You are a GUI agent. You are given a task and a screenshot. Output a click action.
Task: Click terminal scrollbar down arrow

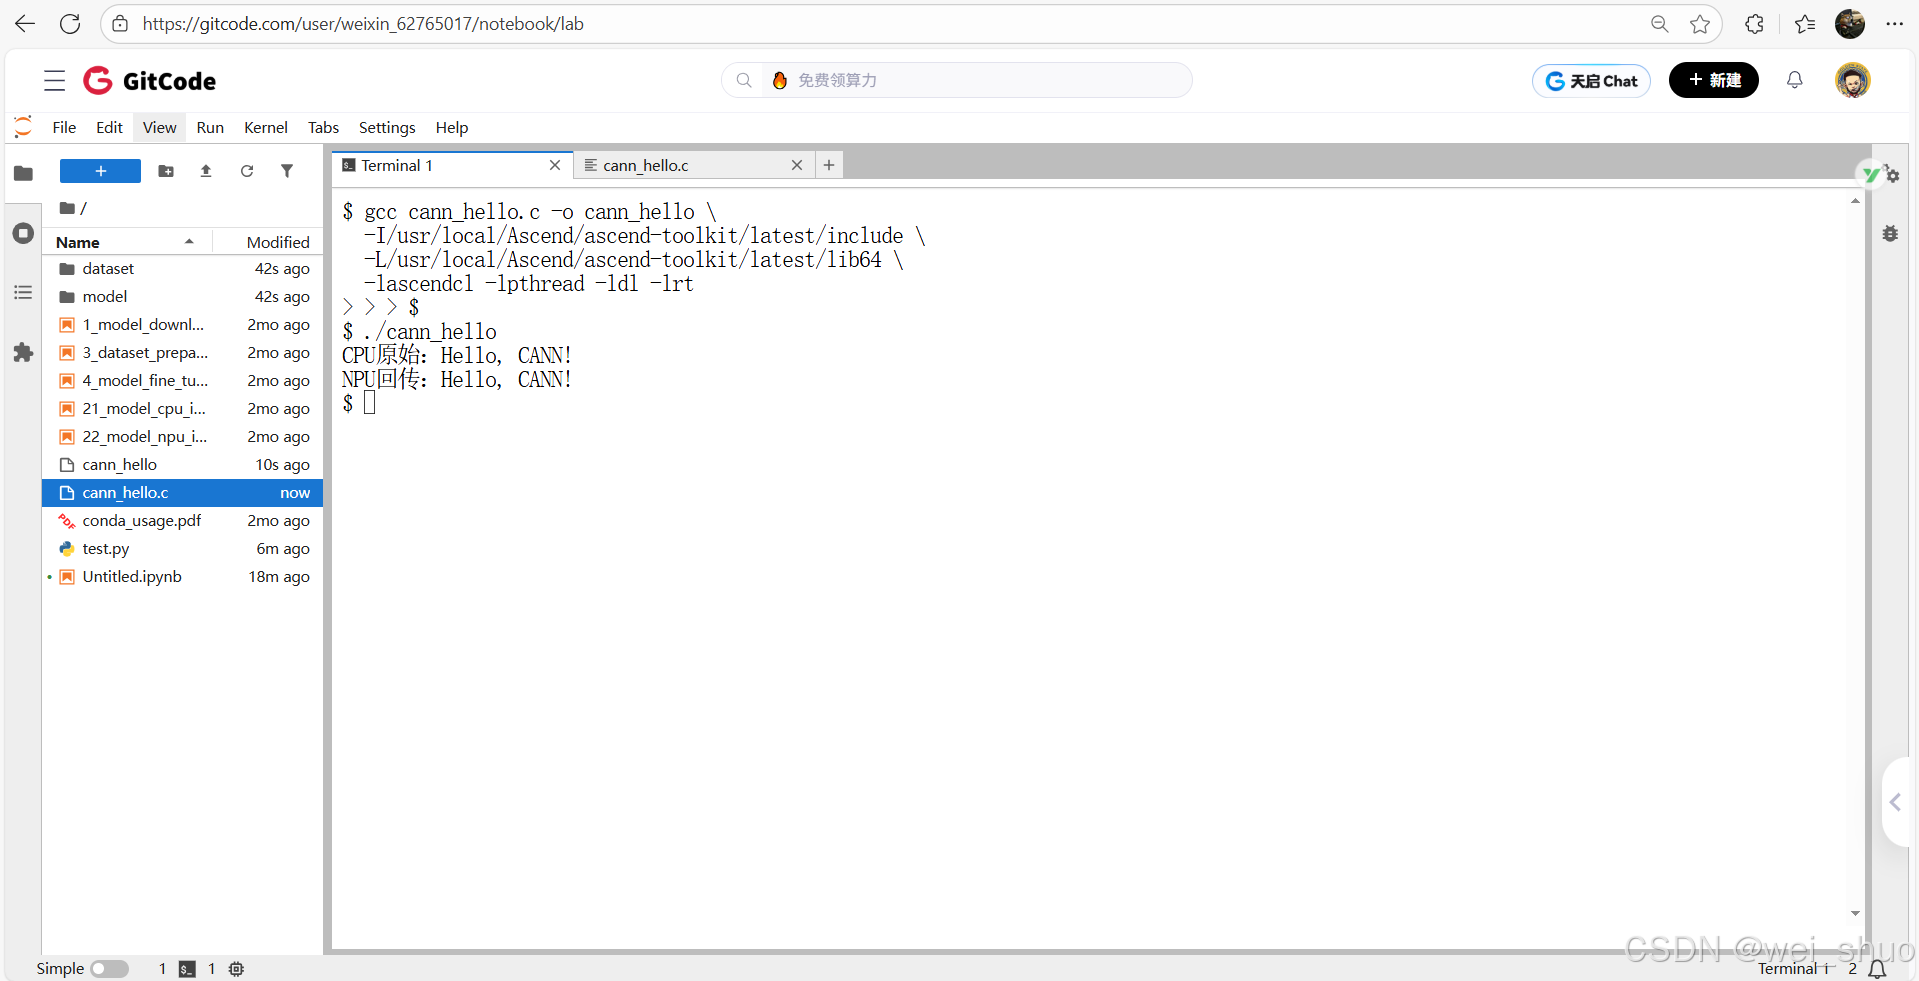pos(1855,913)
